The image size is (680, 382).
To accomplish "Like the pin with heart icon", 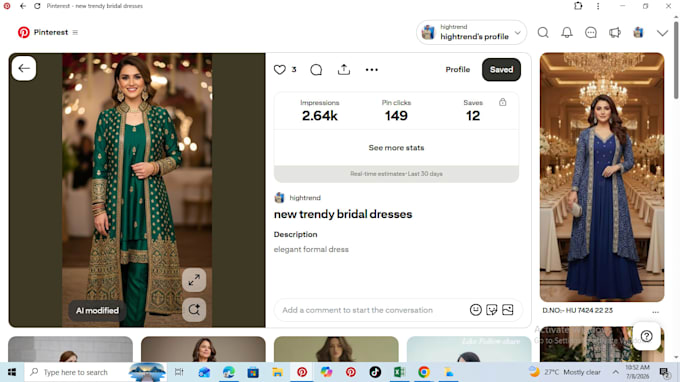I will click(280, 70).
